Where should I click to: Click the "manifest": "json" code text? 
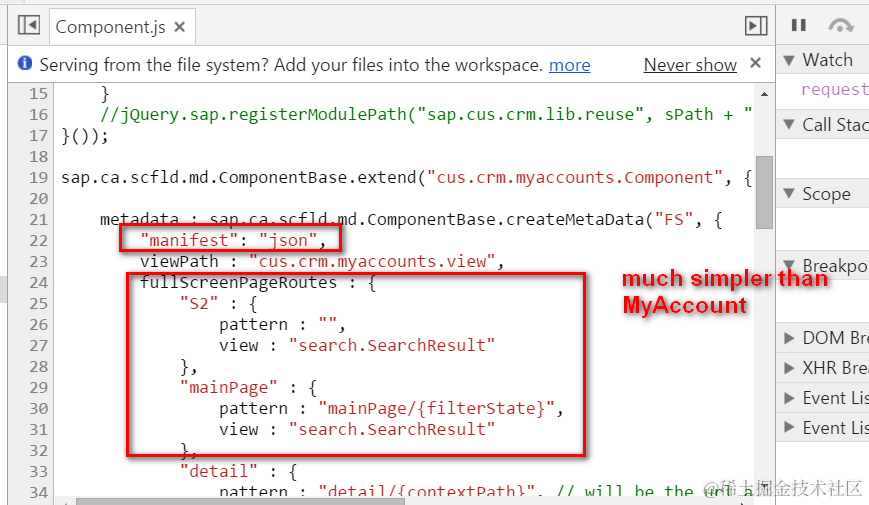point(233,241)
